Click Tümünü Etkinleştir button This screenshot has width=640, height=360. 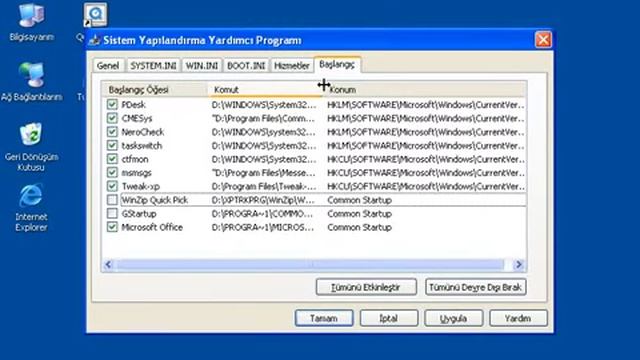(366, 287)
